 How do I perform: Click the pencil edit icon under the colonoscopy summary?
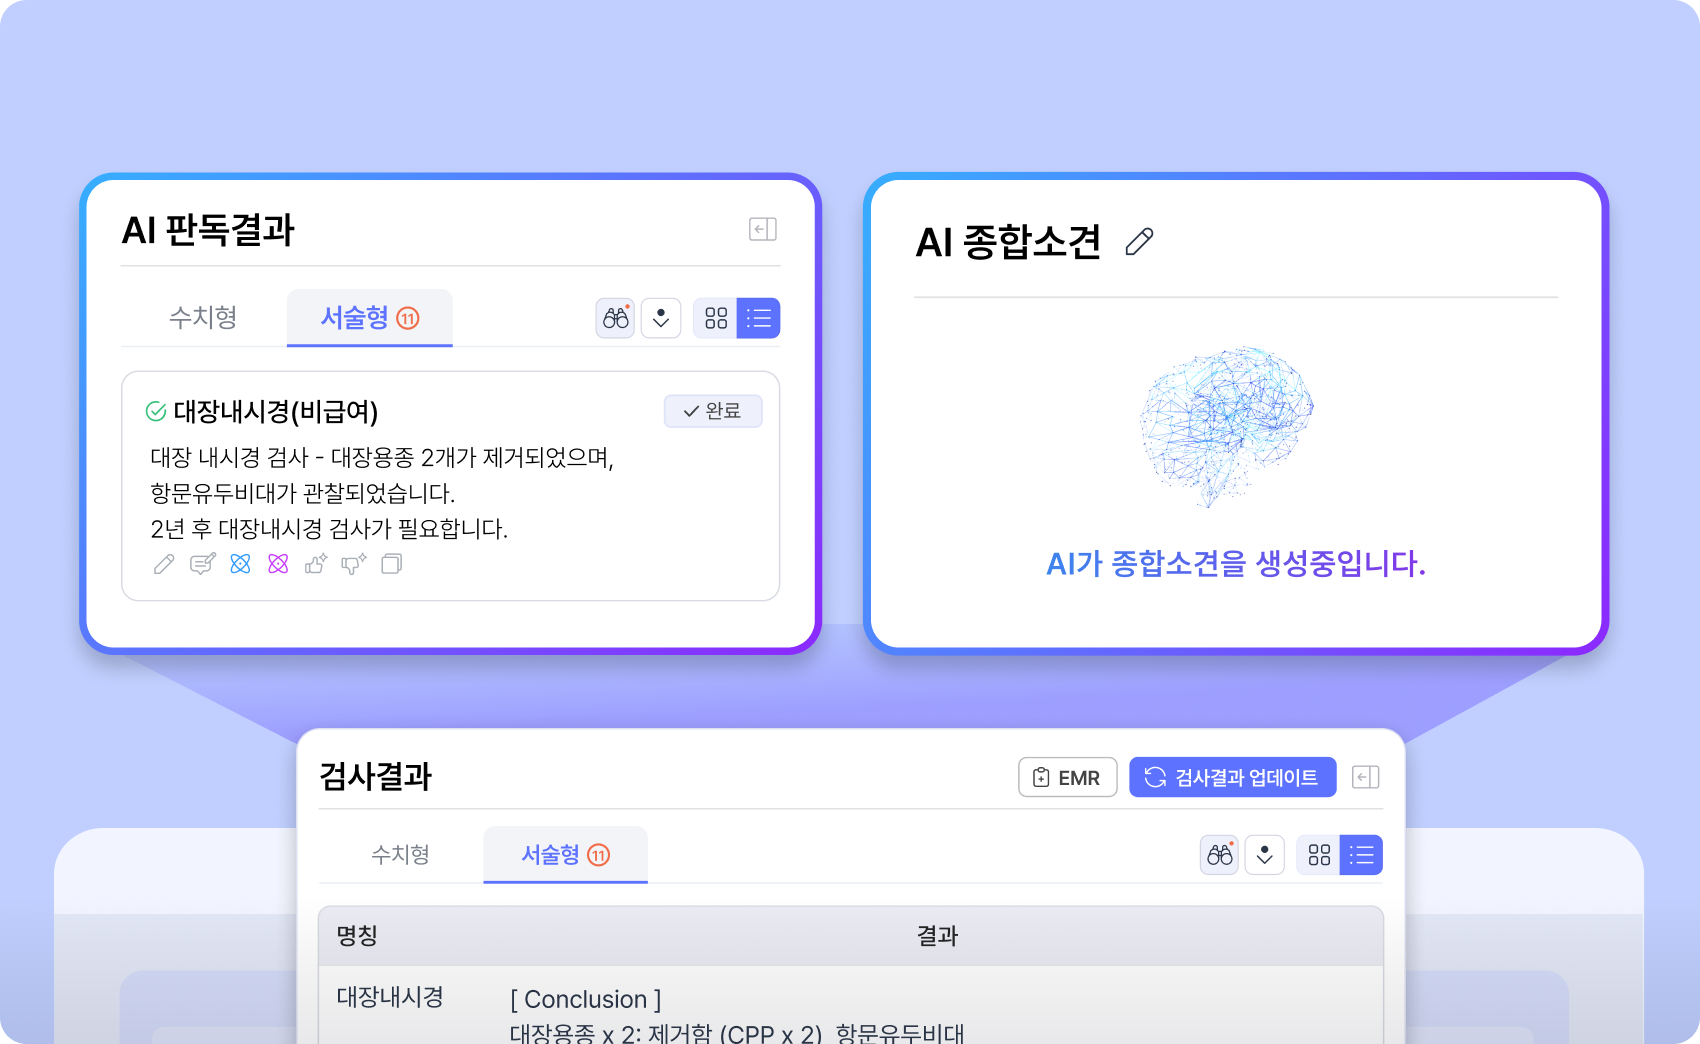click(164, 564)
